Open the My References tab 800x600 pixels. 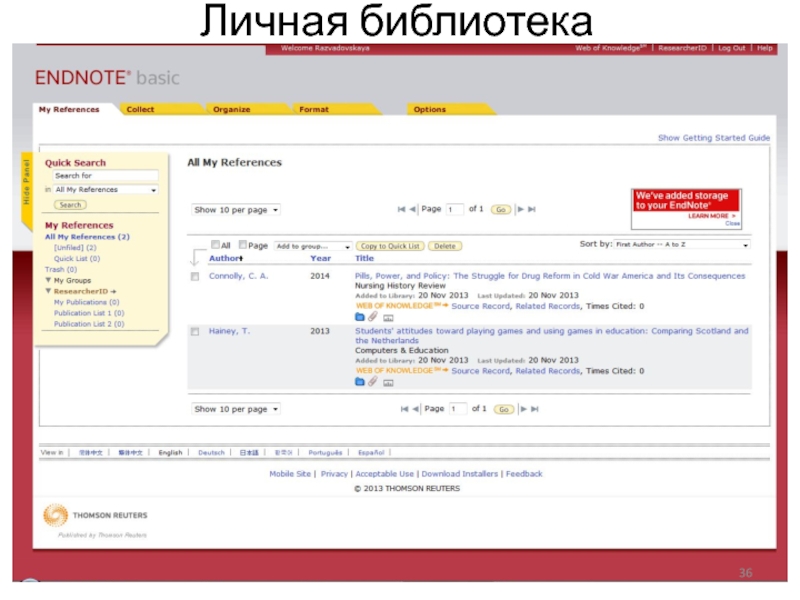point(69,109)
